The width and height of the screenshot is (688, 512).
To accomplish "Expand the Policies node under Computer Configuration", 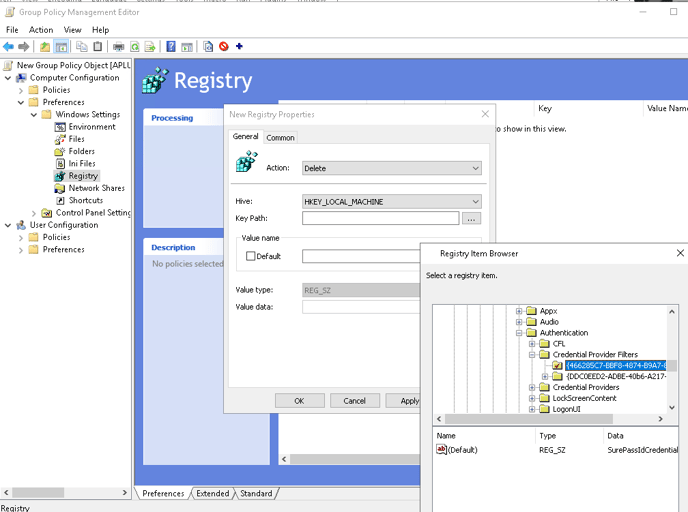I will 21,90.
